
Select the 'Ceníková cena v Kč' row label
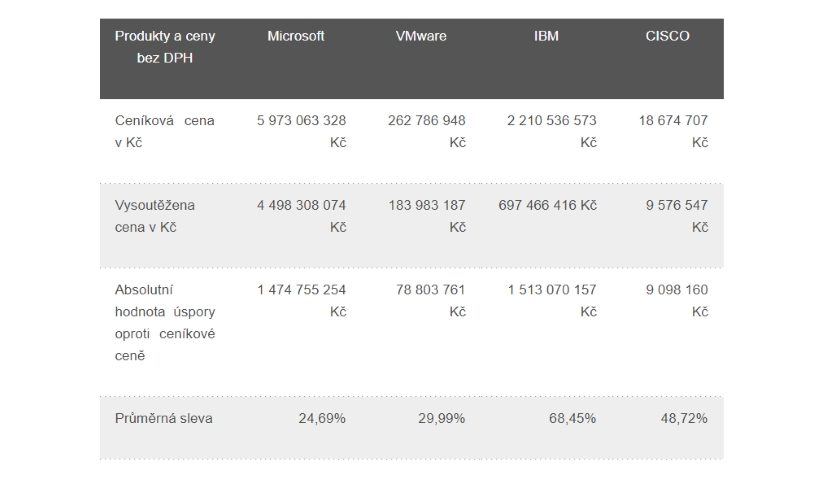point(164,131)
